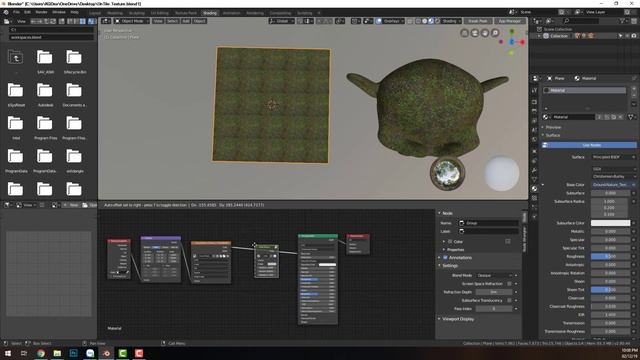Open the Material properties tab icon

[534, 189]
